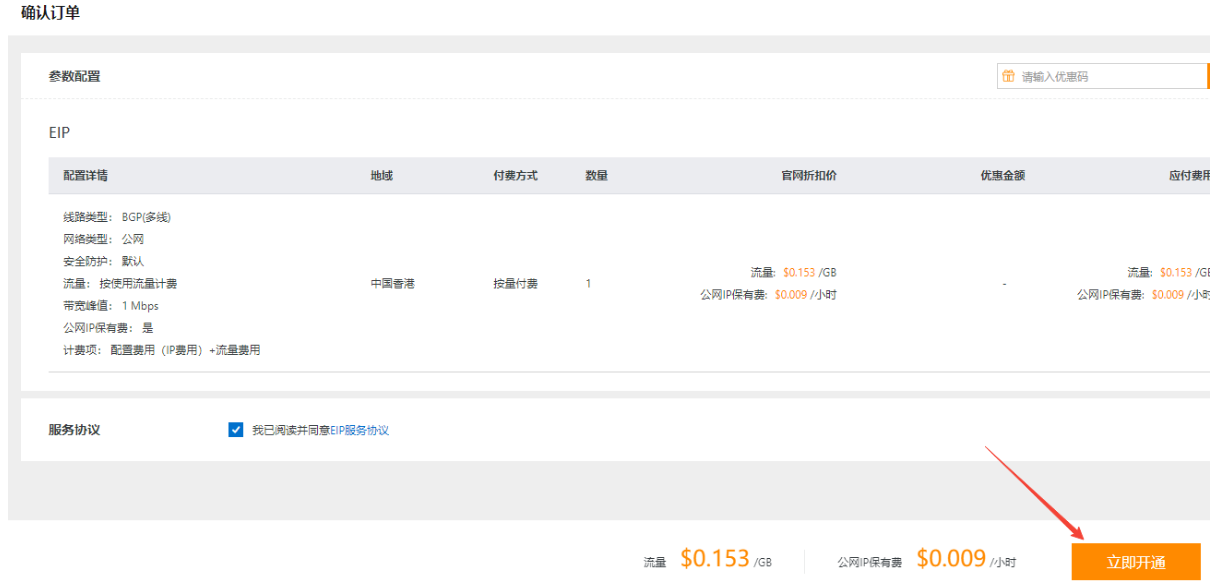Click the 优惠金额 column header
1215x581 pixels.
pos(1002,175)
